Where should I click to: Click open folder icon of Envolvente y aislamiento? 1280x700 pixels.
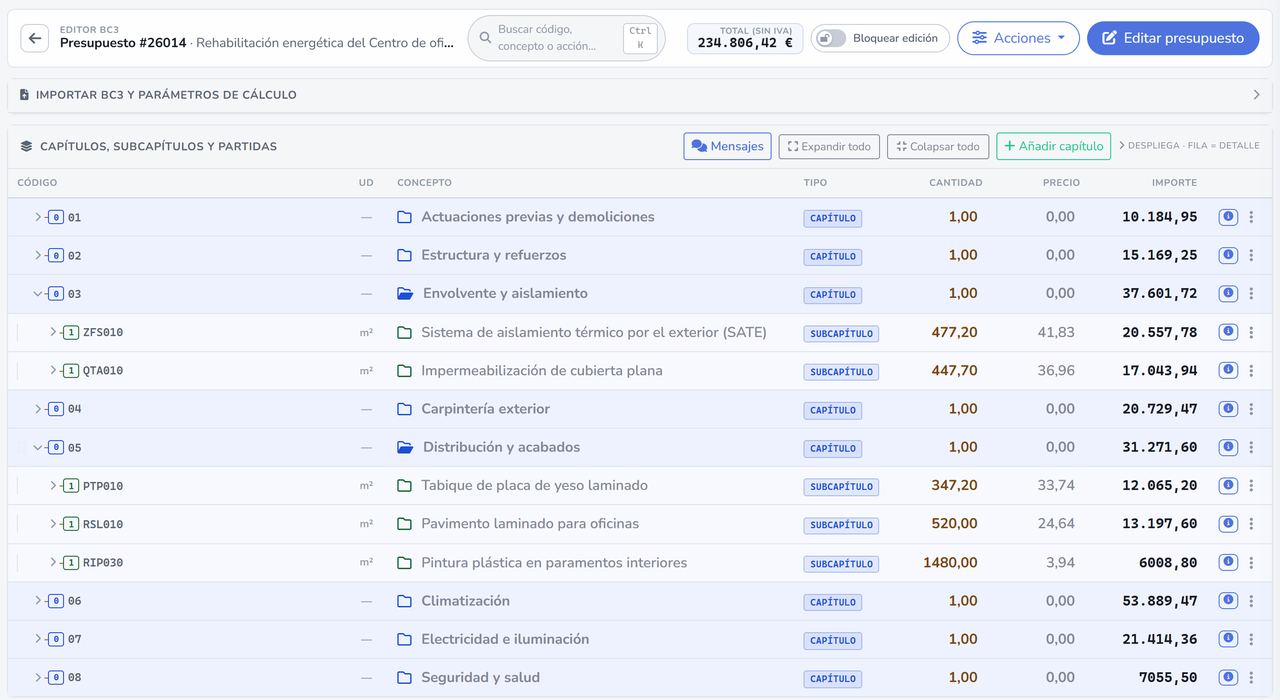405,294
